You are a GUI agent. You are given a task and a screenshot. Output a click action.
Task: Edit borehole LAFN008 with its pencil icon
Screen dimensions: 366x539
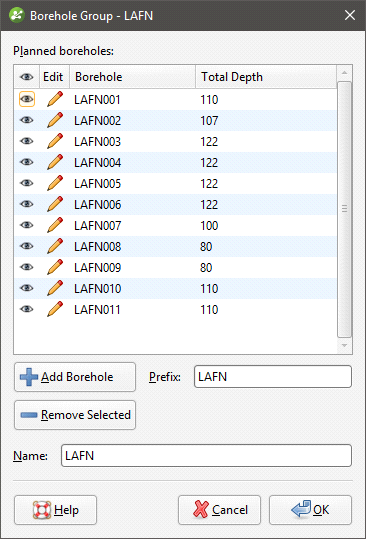[x=55, y=246]
